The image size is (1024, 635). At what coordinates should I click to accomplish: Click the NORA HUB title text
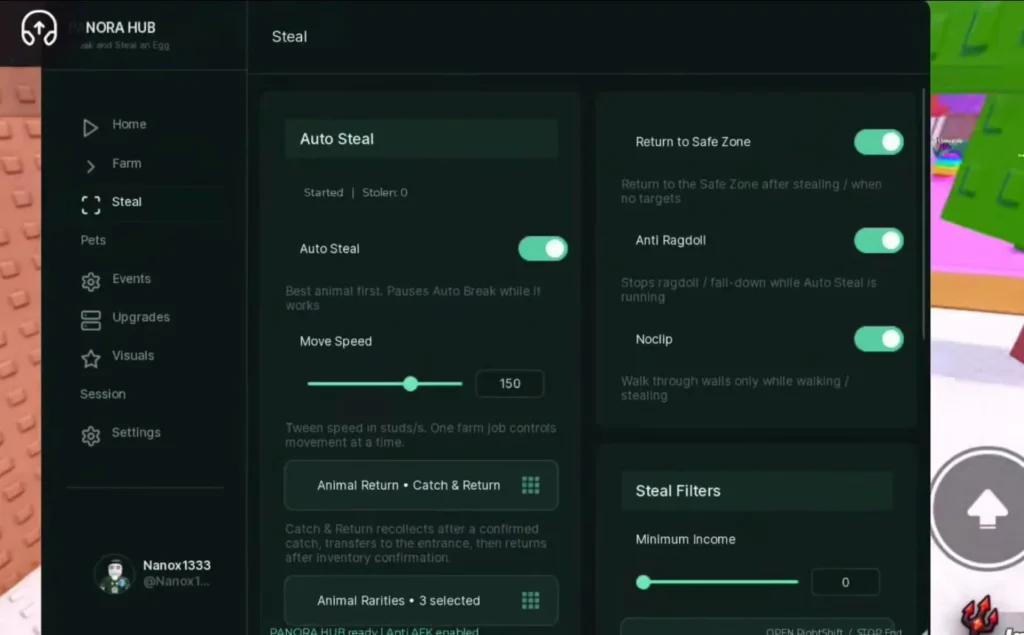120,27
